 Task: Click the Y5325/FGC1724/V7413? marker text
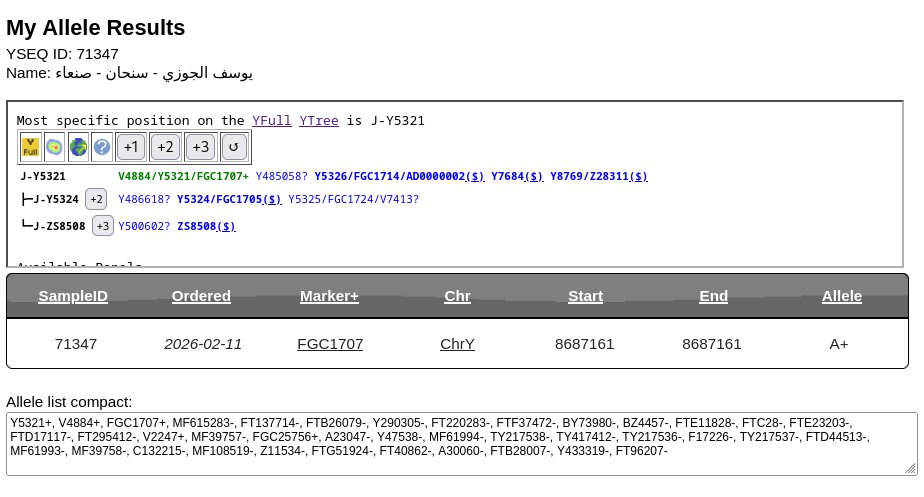(x=354, y=199)
